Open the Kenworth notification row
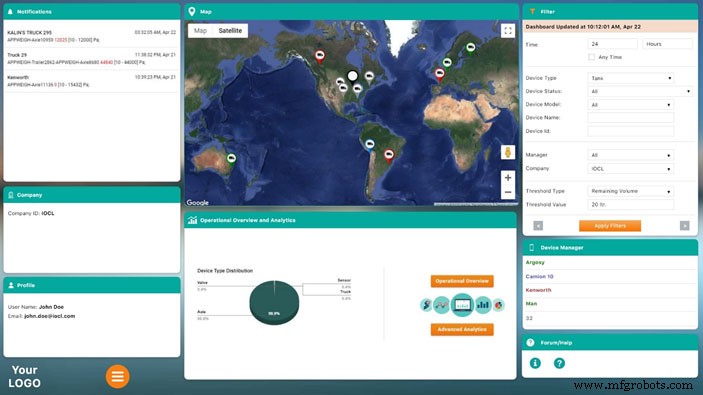703x395 pixels. tap(91, 81)
